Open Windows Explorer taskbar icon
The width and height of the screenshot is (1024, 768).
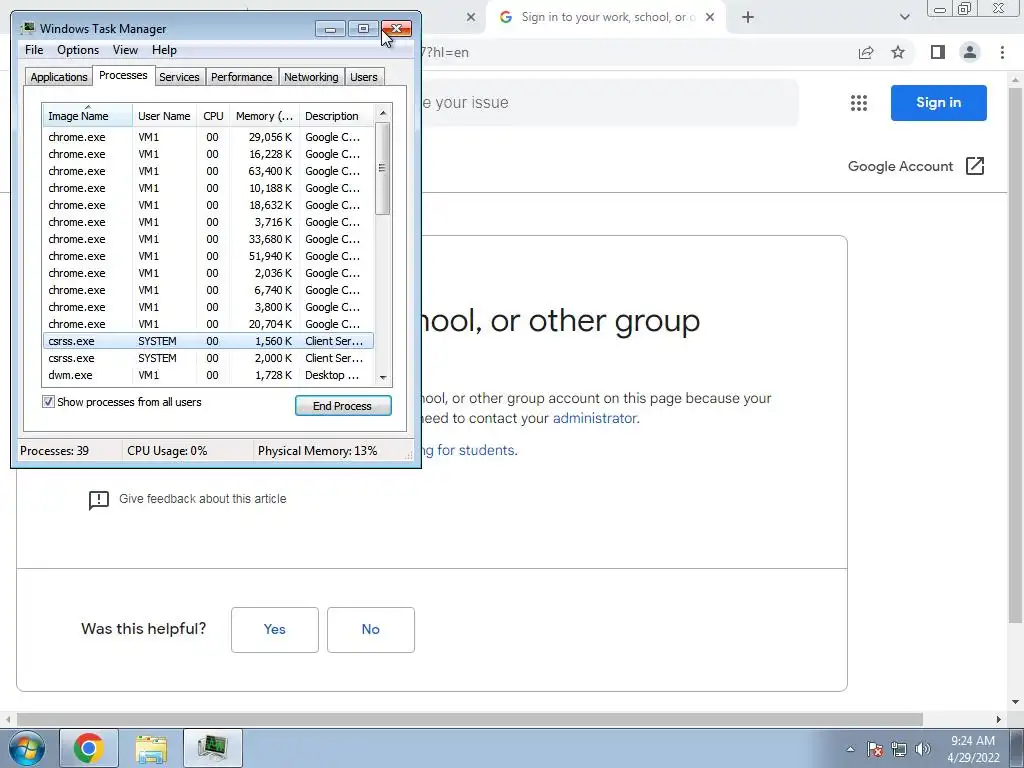pos(151,748)
